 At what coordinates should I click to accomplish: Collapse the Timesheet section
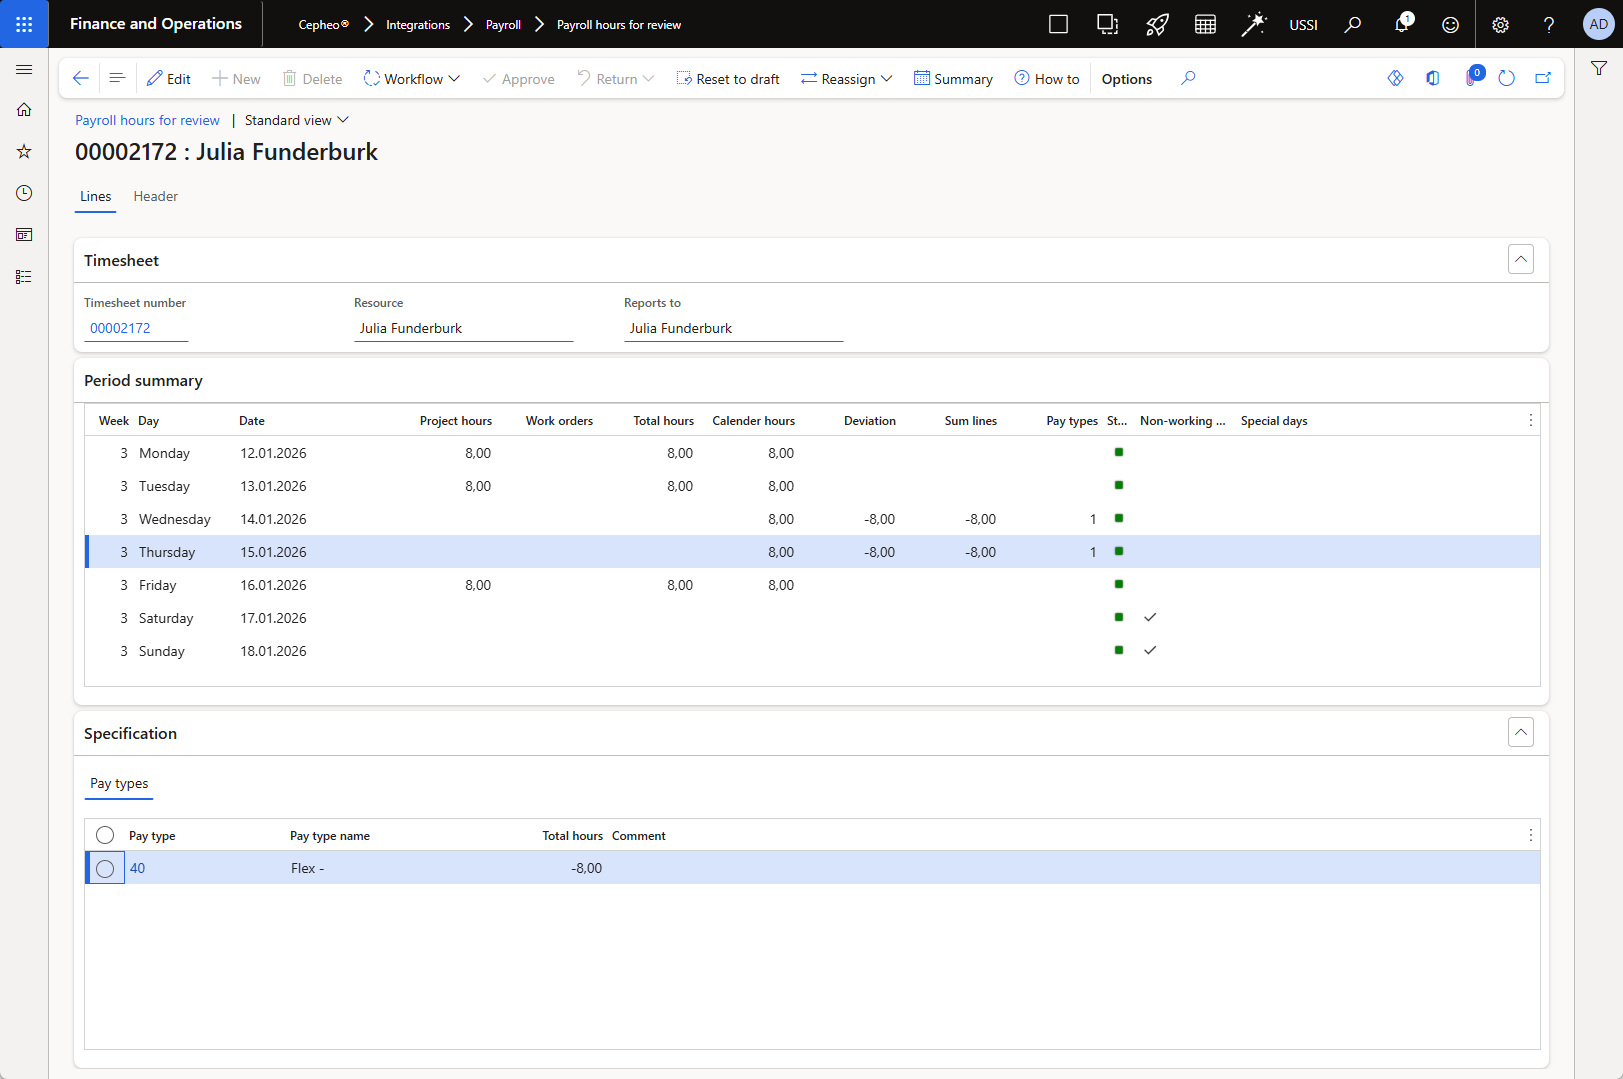pos(1520,260)
